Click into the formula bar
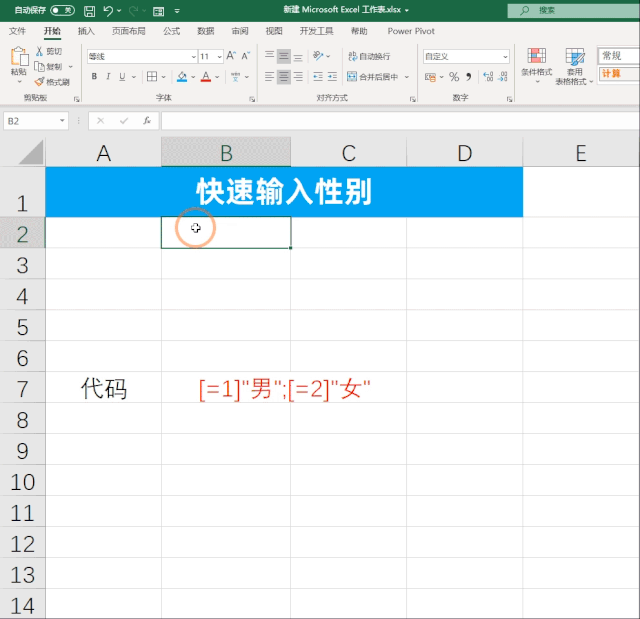This screenshot has height=619, width=640. coord(400,121)
